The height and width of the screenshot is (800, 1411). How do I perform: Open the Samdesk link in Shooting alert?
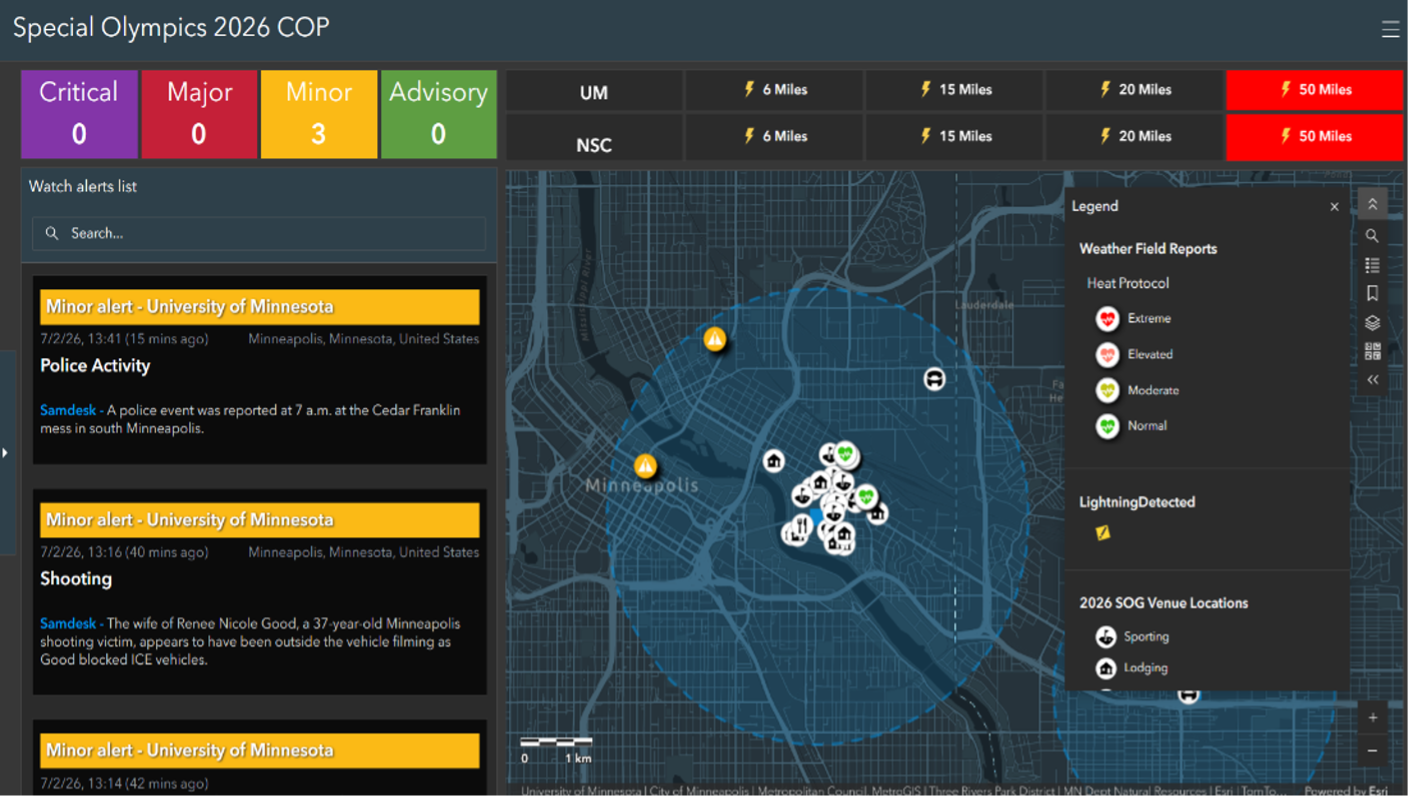pos(69,624)
